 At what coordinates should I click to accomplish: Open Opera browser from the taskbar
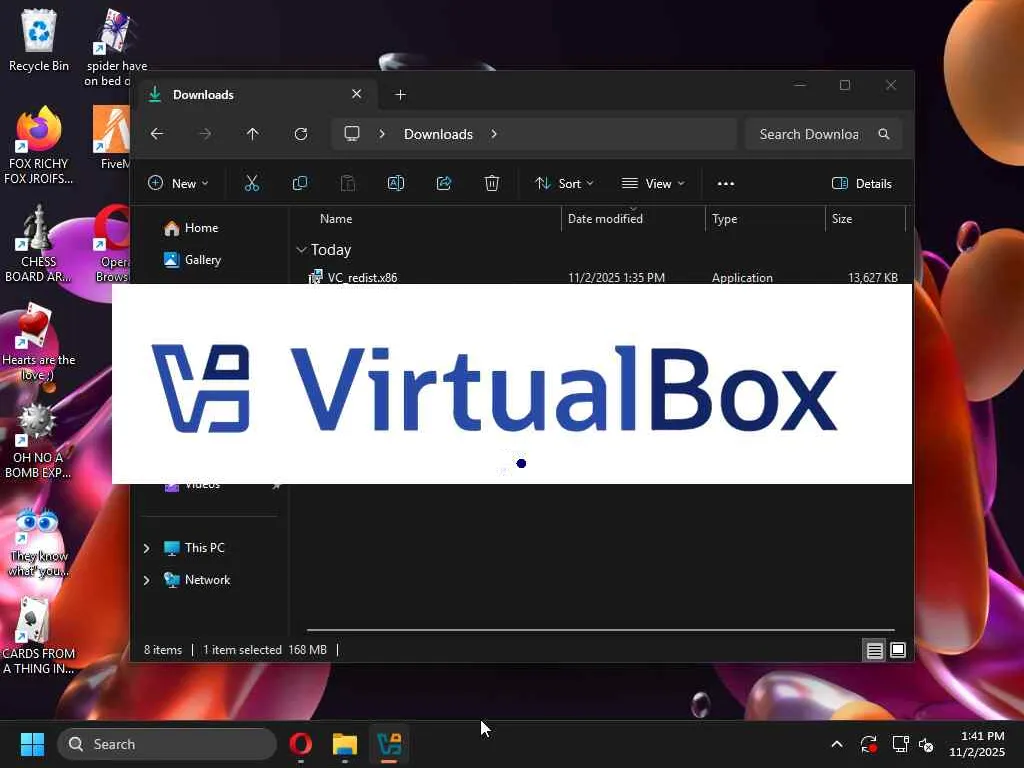pyautogui.click(x=300, y=744)
